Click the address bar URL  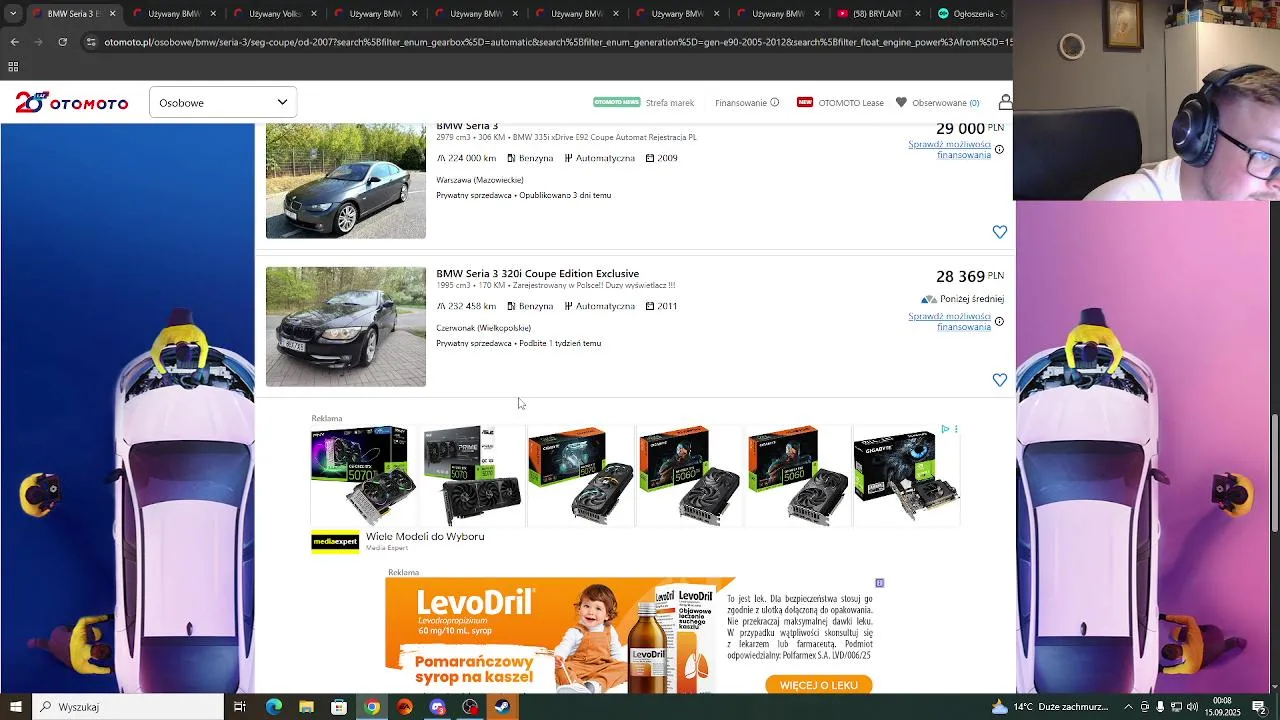pyautogui.click(x=558, y=42)
